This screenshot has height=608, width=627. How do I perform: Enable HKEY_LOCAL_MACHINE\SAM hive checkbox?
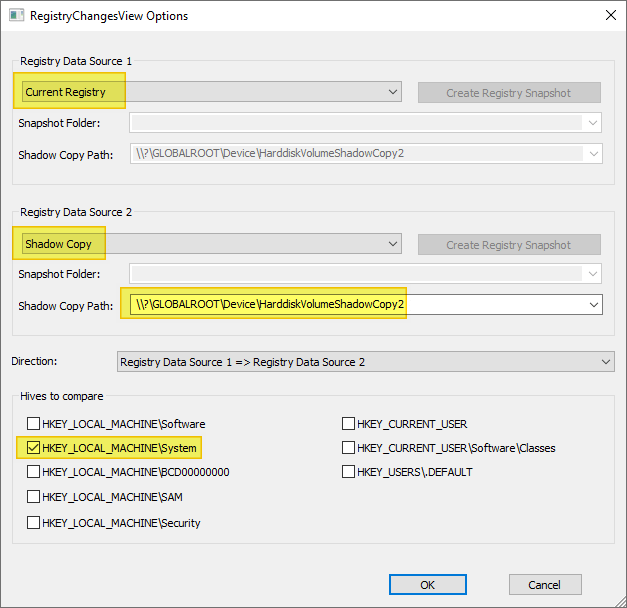(x=33, y=496)
